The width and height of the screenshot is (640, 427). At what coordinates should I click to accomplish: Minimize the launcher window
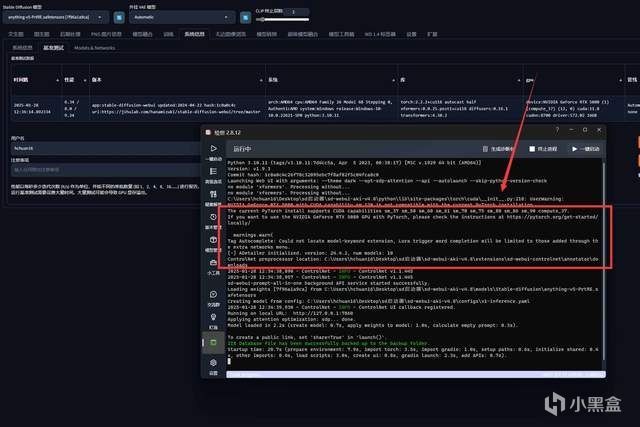[571, 130]
